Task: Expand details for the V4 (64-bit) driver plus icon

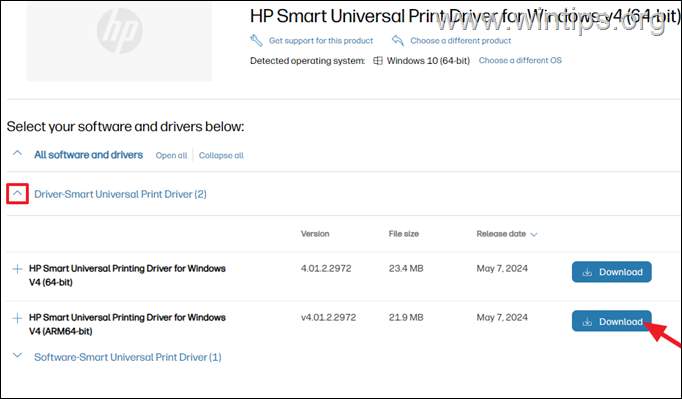Action: (17, 269)
